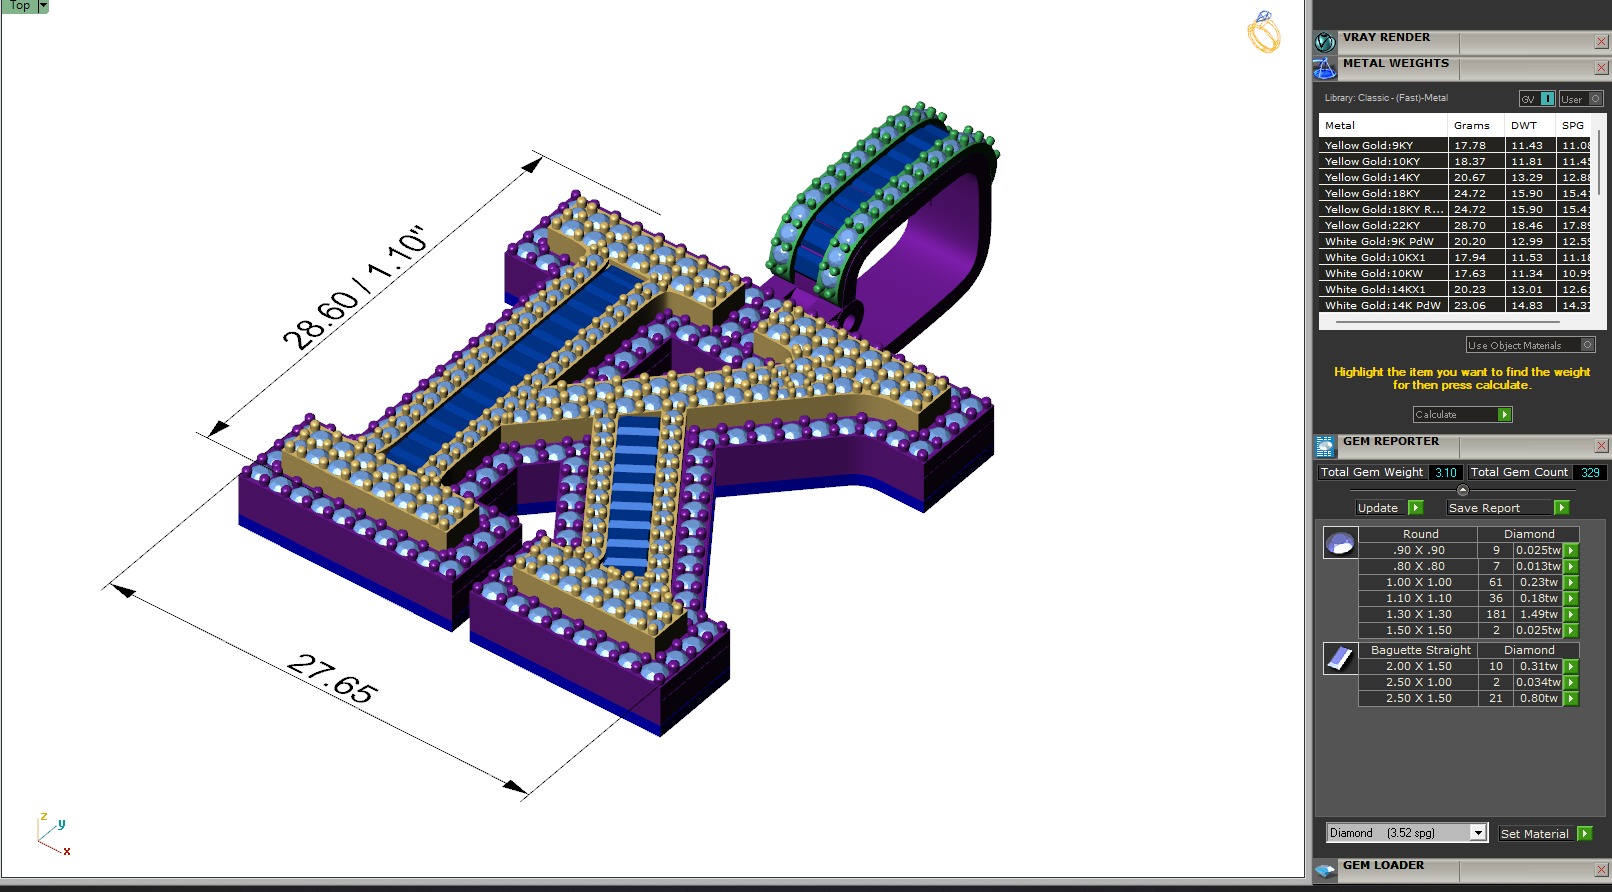Screen dimensions: 1612x892
Task: Click green arrow for .80 X .80 round row
Action: click(x=1571, y=566)
